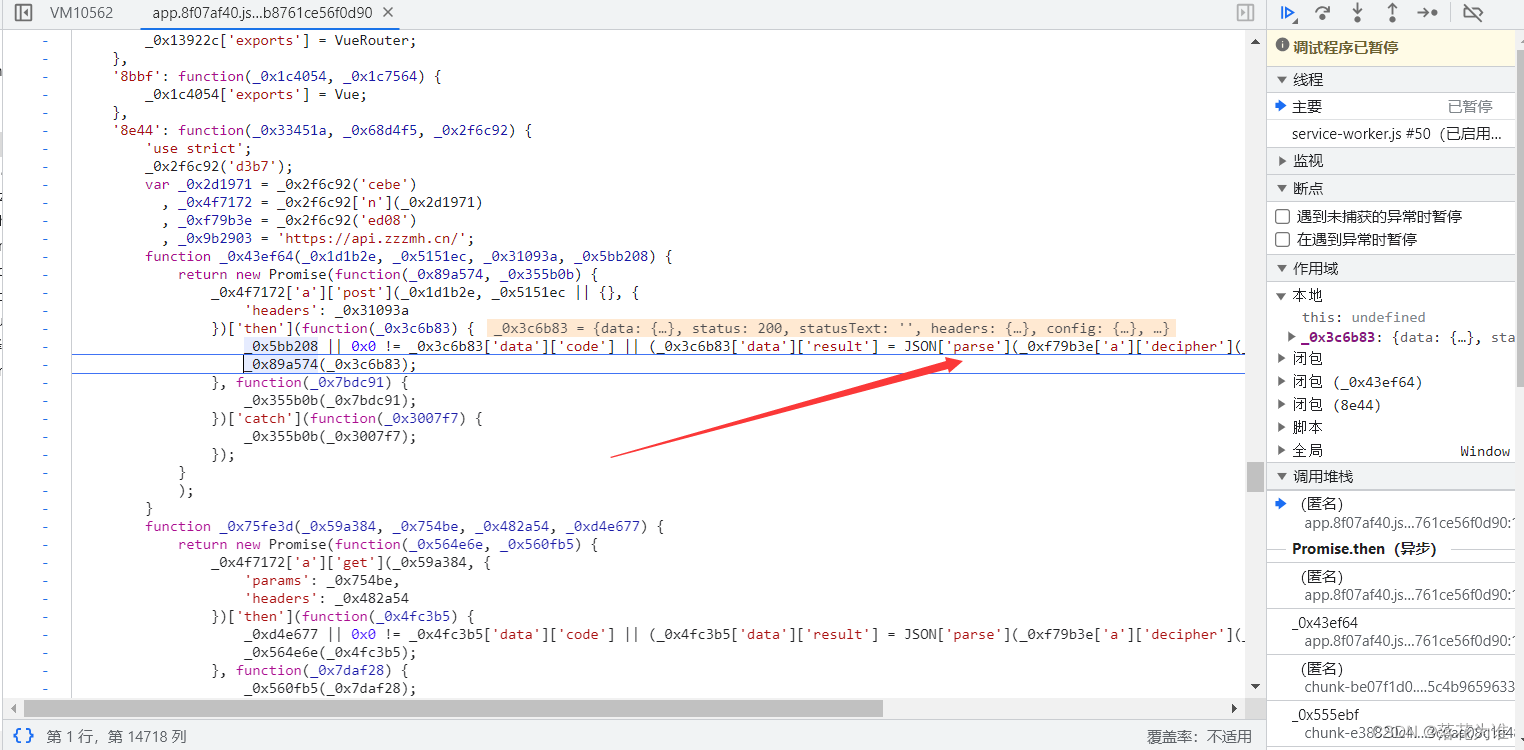Step out of current function
The width and height of the screenshot is (1524, 750).
(1391, 13)
